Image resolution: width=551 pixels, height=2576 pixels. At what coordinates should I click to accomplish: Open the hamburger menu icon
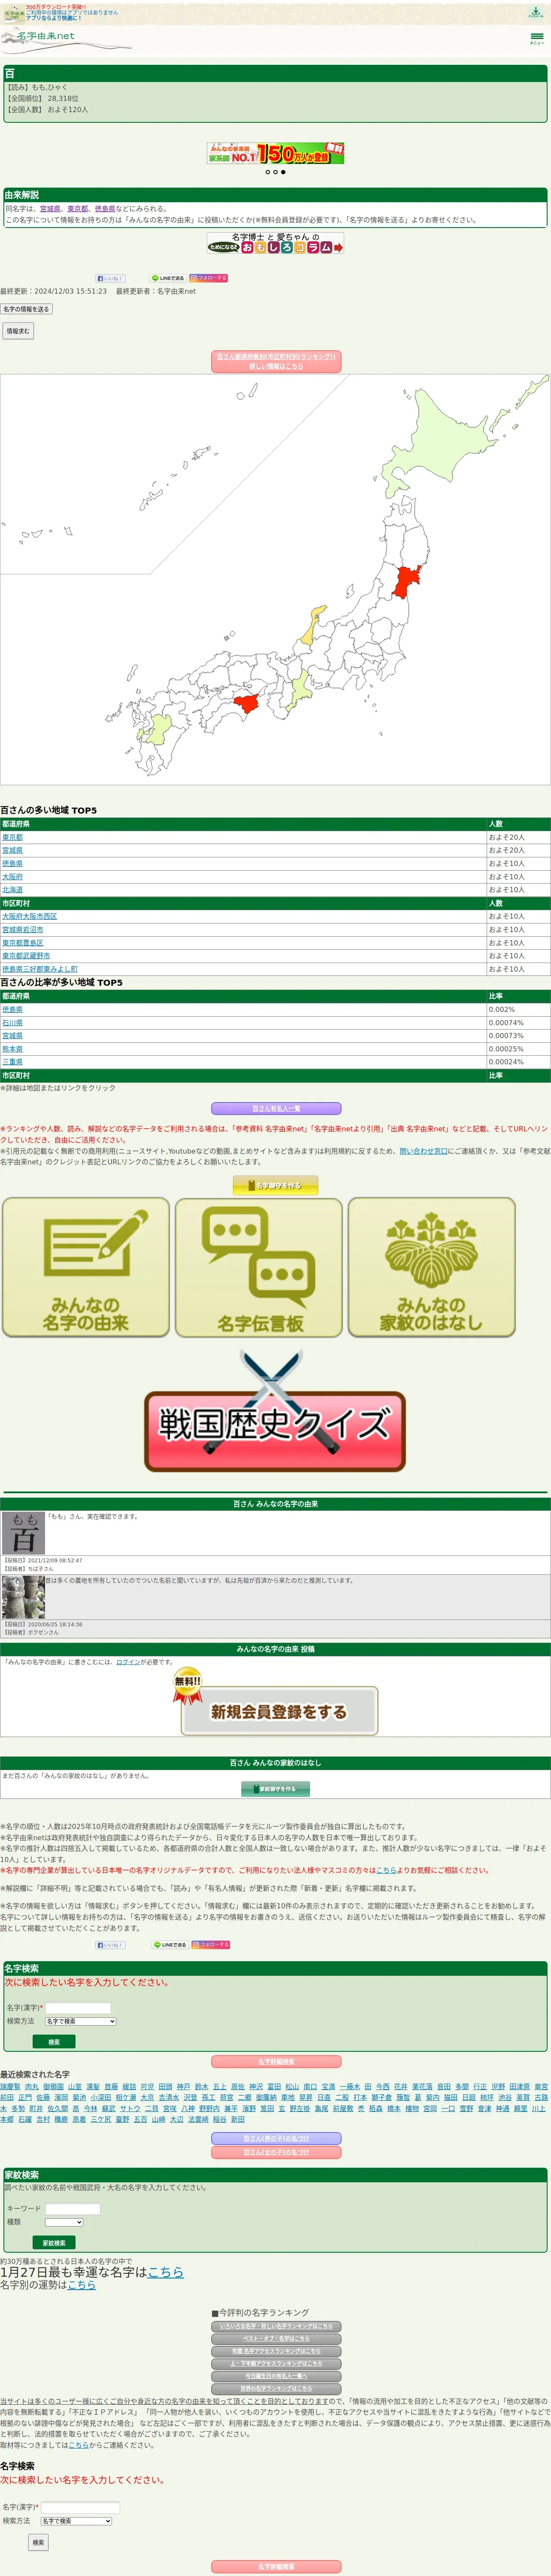537,38
